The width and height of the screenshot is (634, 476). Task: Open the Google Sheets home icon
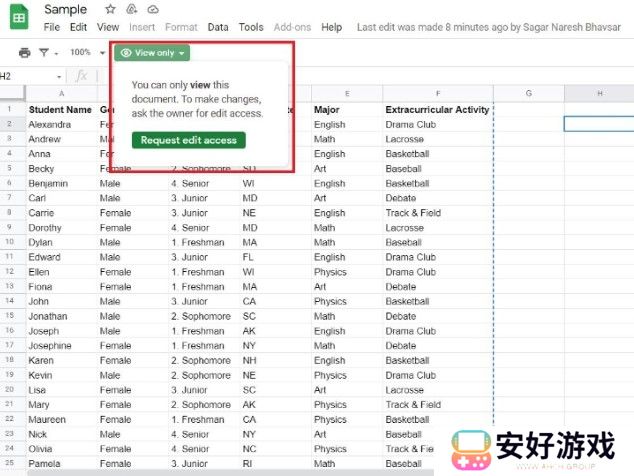point(19,17)
